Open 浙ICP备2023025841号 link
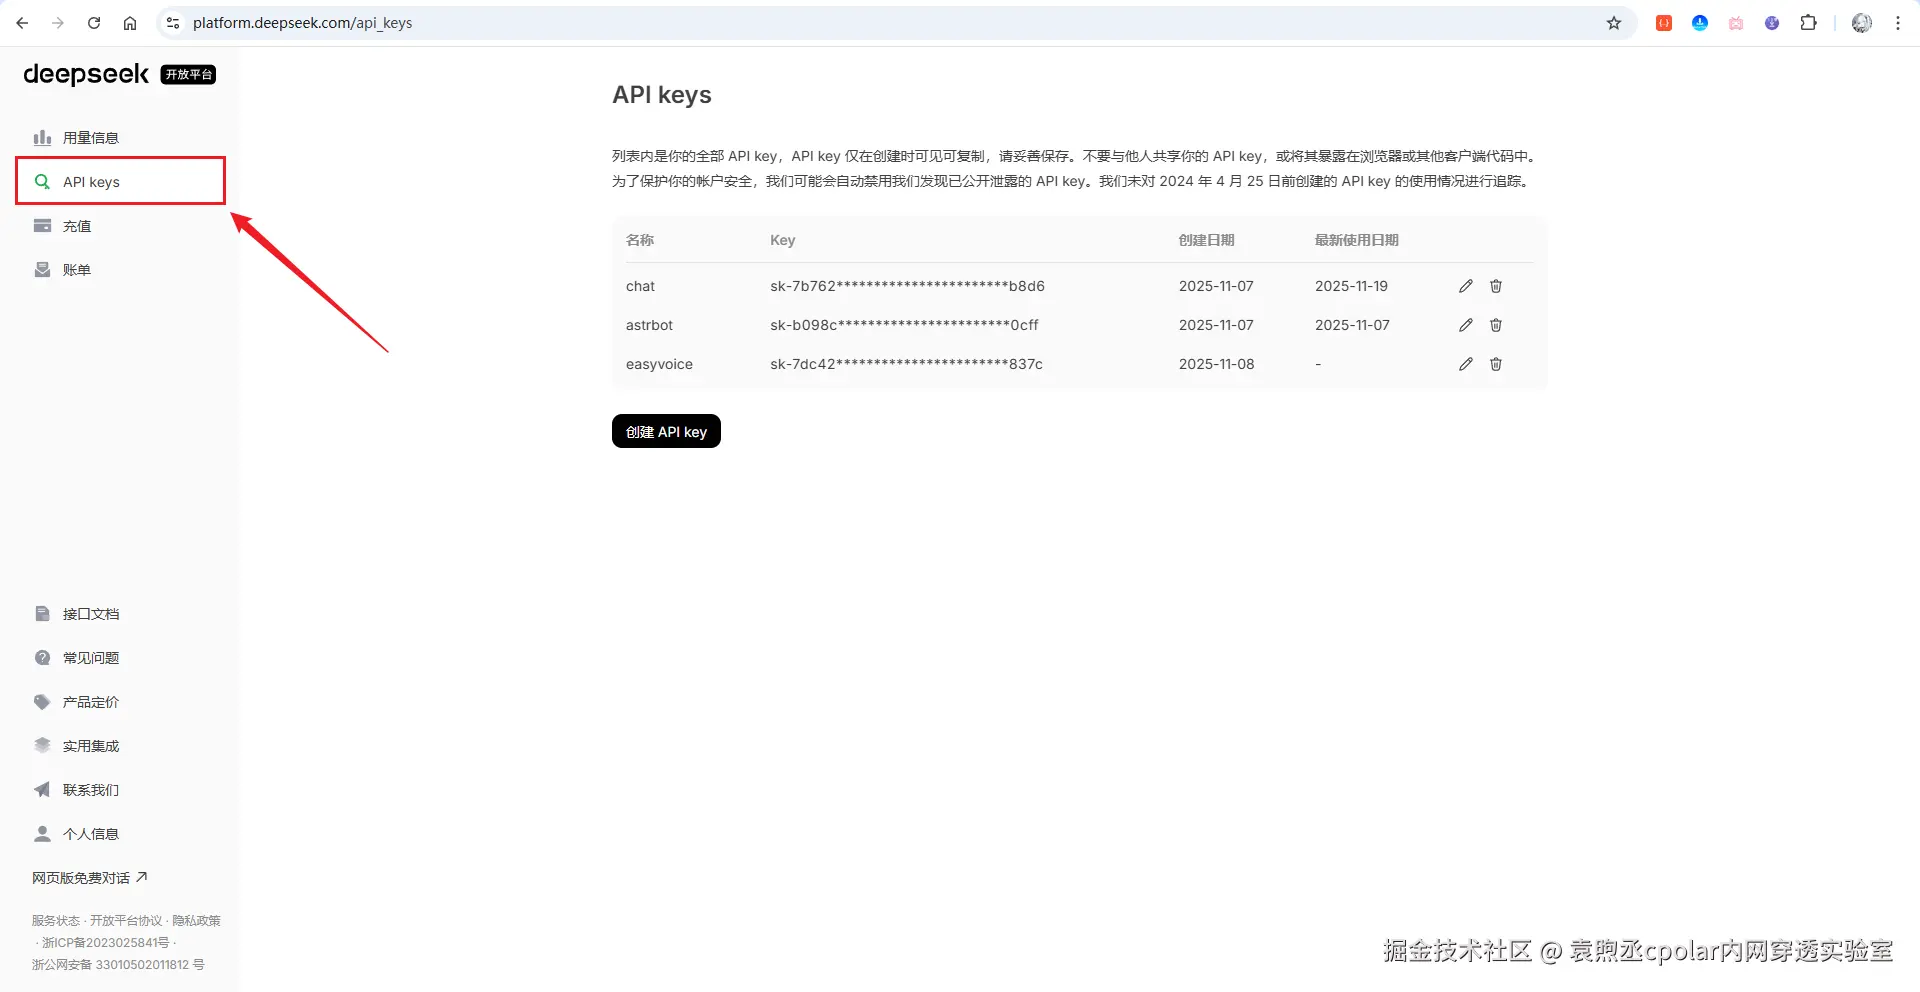The height and width of the screenshot is (992, 1920). [106, 943]
